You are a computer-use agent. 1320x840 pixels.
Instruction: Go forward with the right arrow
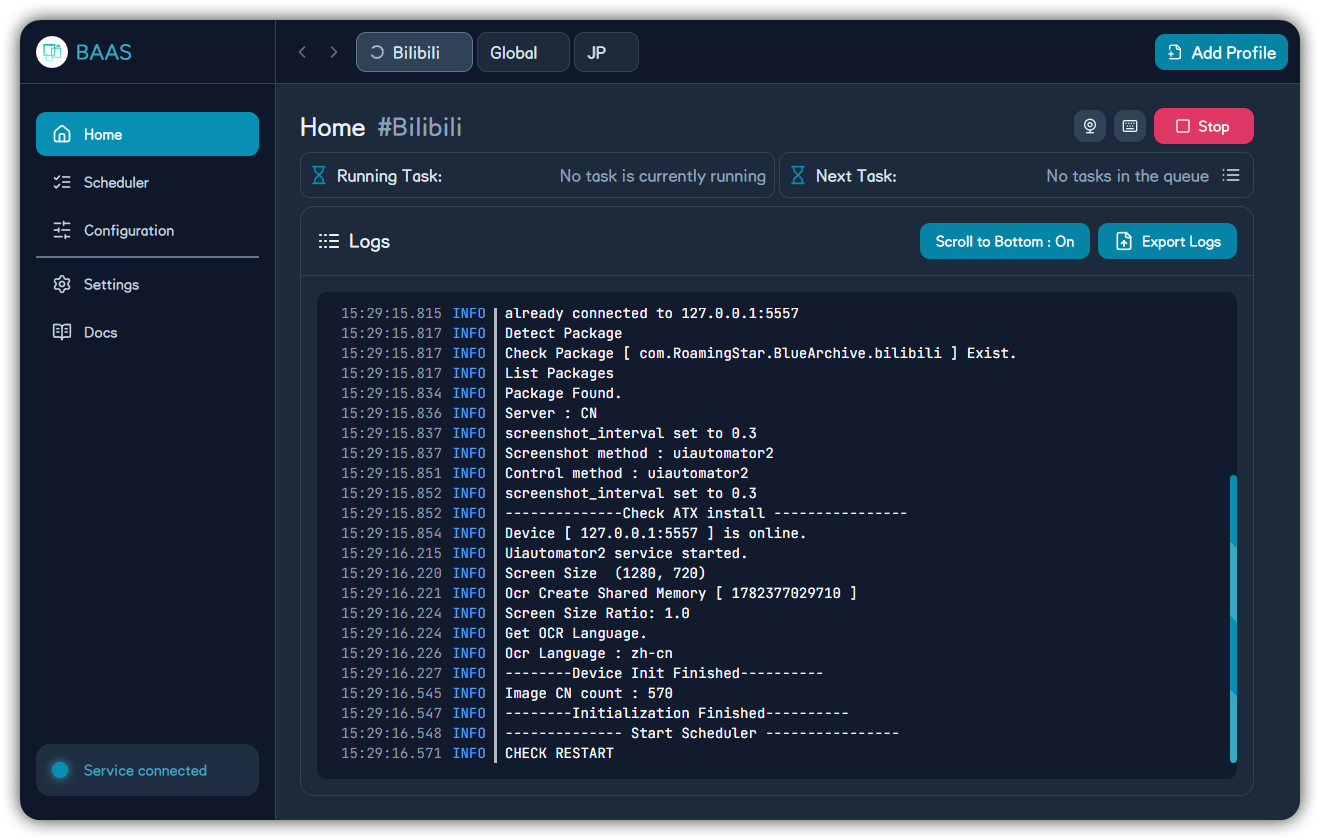point(334,52)
